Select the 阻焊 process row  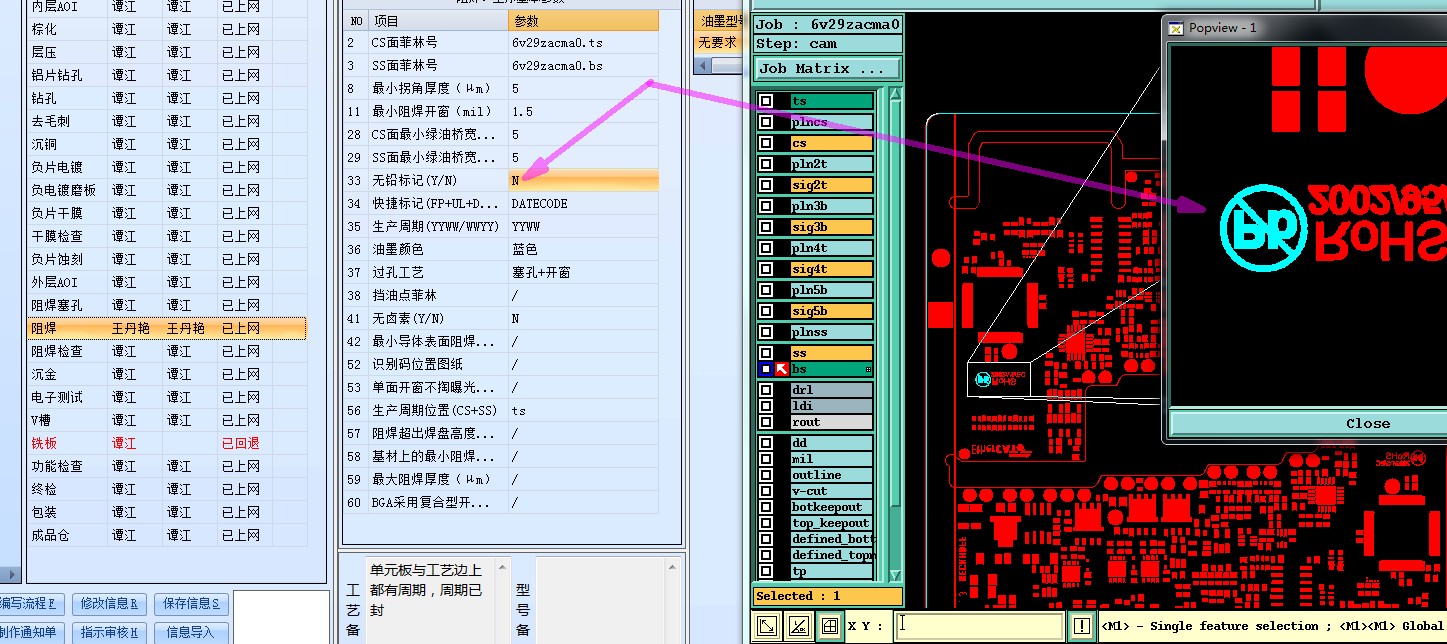point(166,328)
